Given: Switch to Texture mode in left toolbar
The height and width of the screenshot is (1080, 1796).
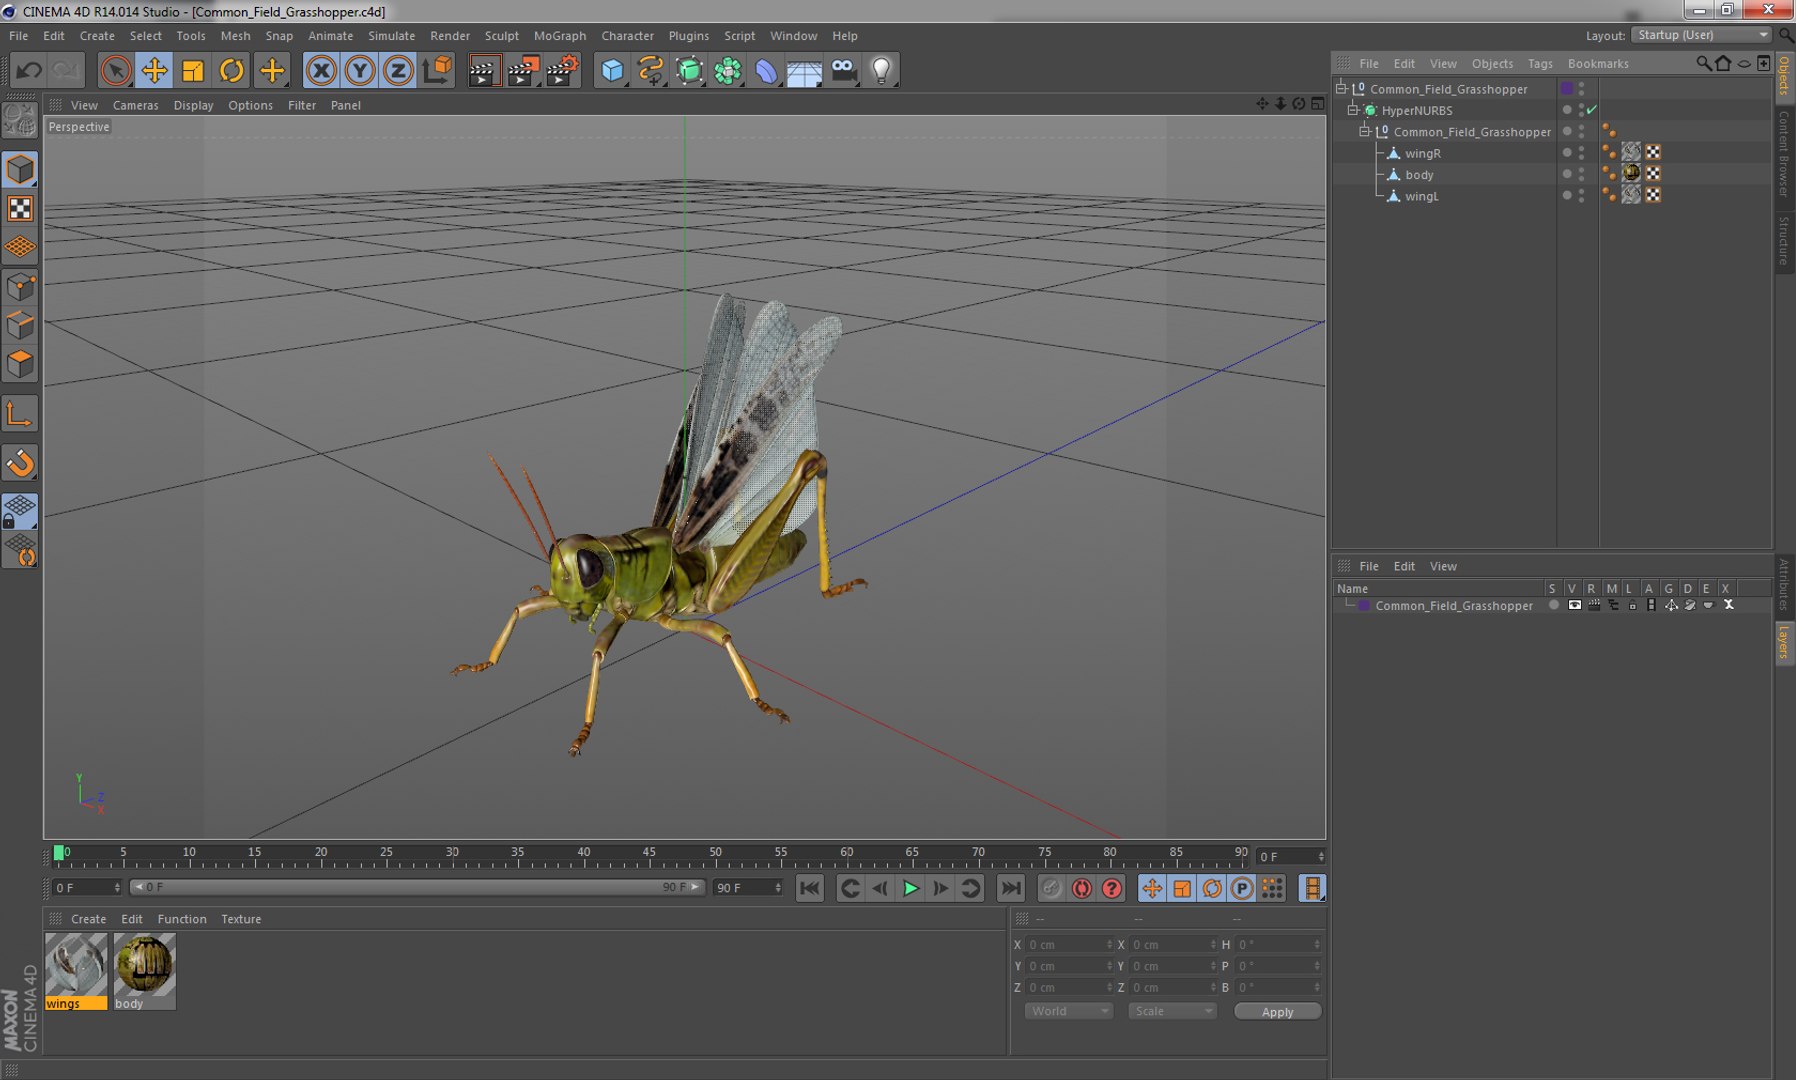Looking at the screenshot, I should [21, 208].
